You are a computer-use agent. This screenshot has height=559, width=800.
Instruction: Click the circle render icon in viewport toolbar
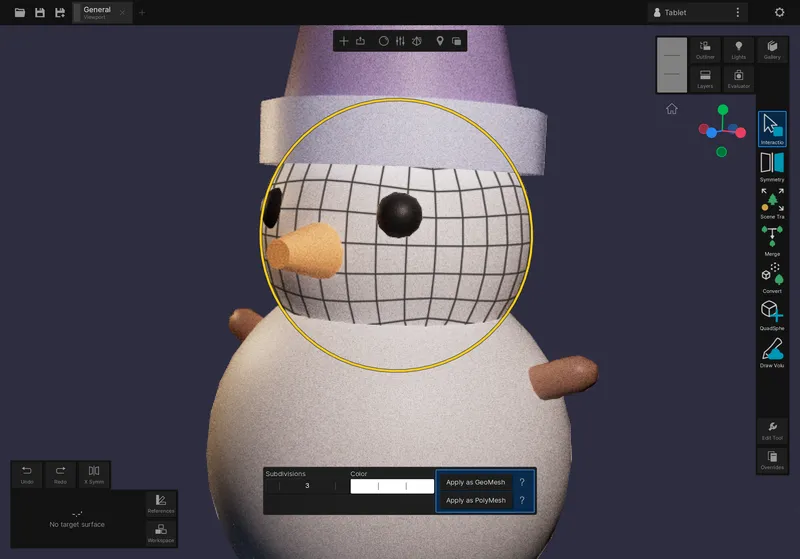384,41
